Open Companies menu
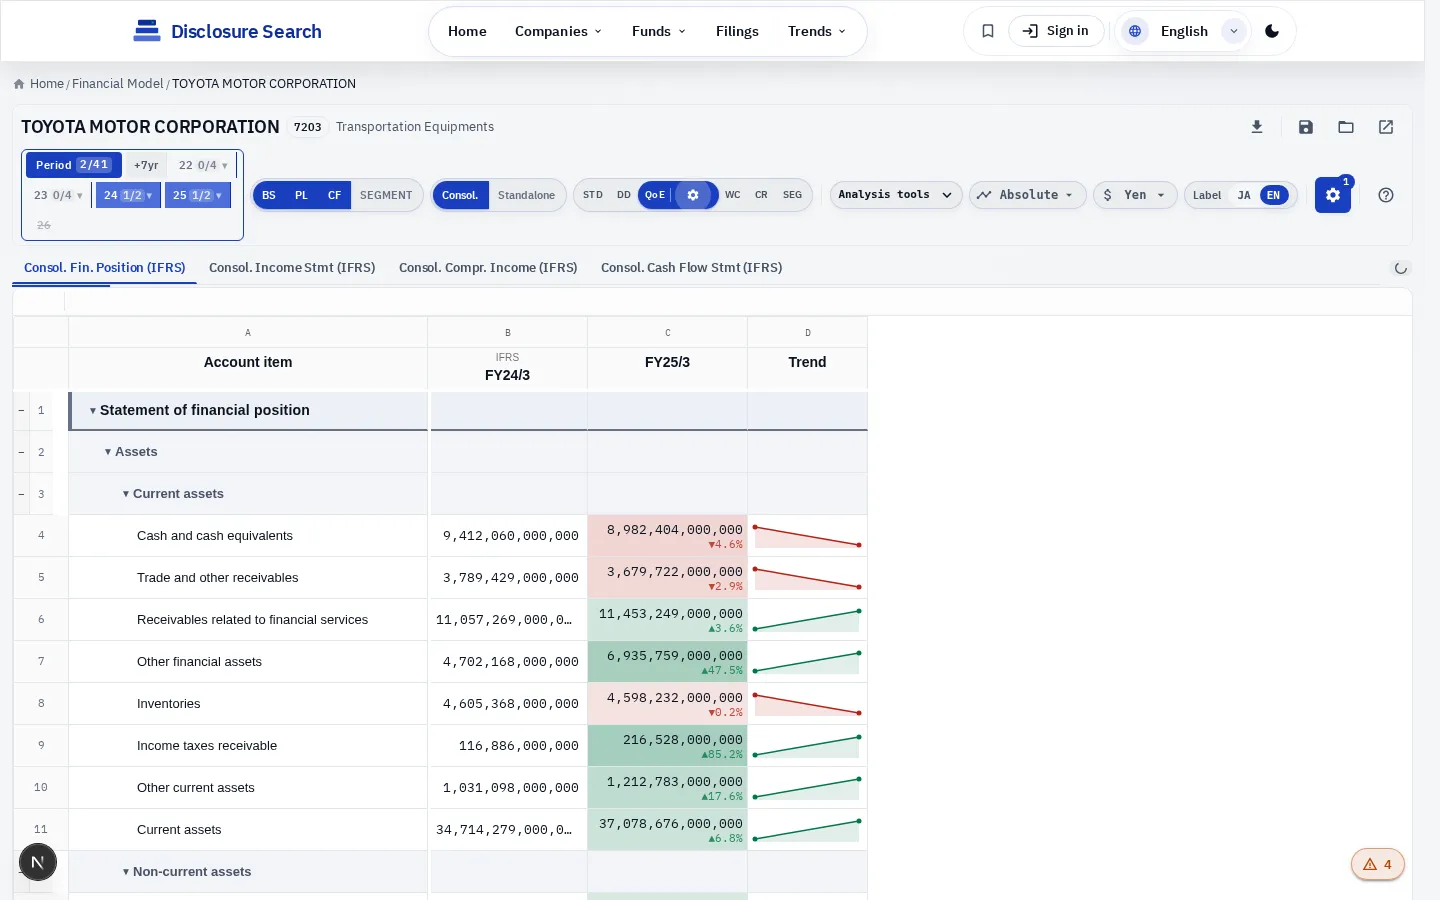 point(559,31)
